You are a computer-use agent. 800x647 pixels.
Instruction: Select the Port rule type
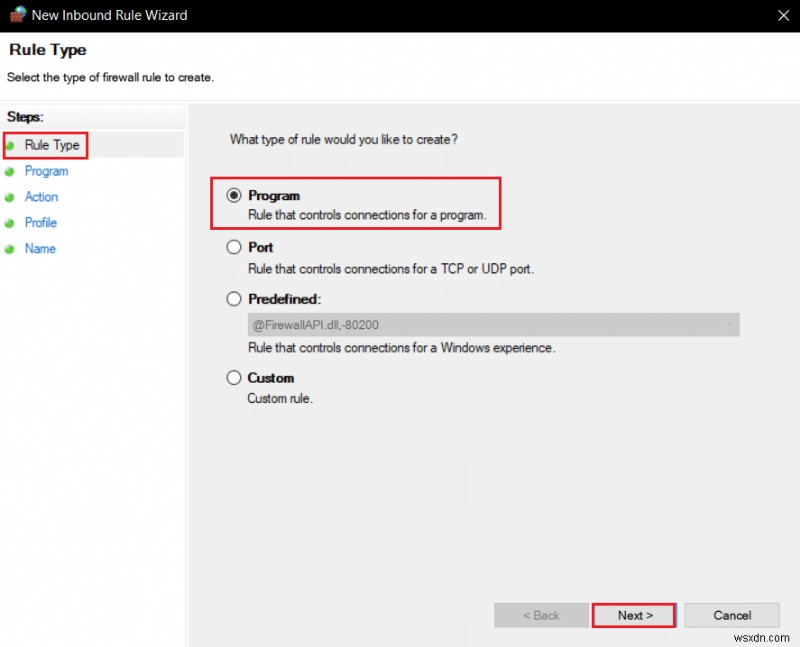coord(233,247)
